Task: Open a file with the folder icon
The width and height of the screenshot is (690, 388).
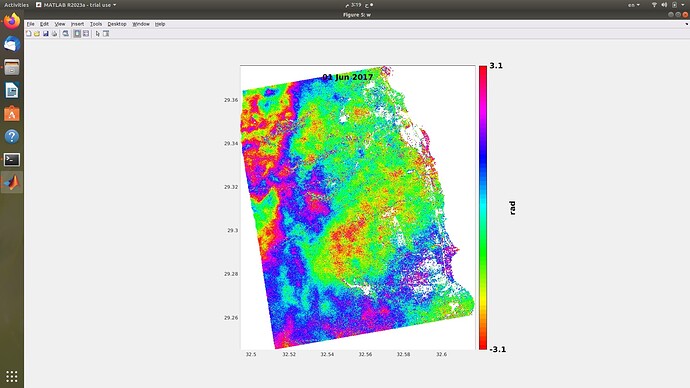Action: pos(37,33)
